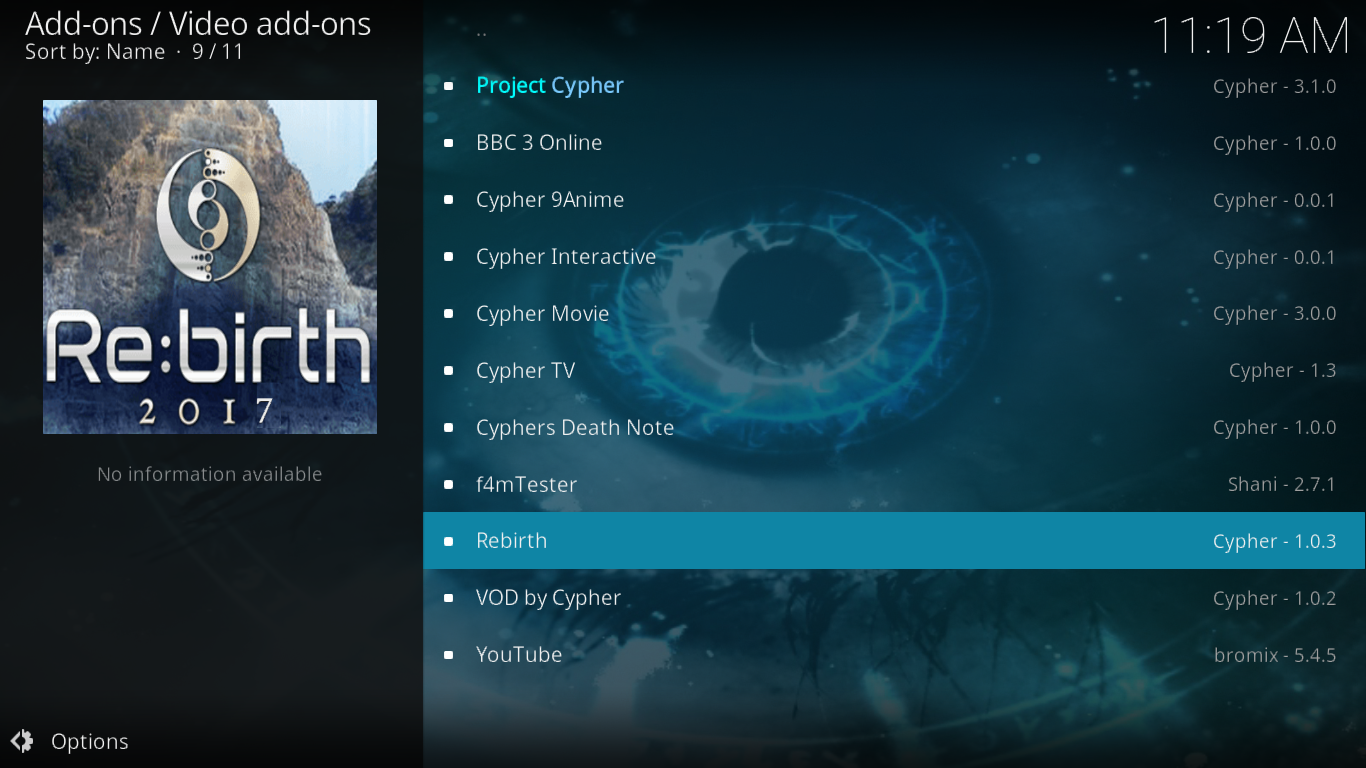
Task: Click bullet icon beside Cypher TV
Action: (x=449, y=371)
